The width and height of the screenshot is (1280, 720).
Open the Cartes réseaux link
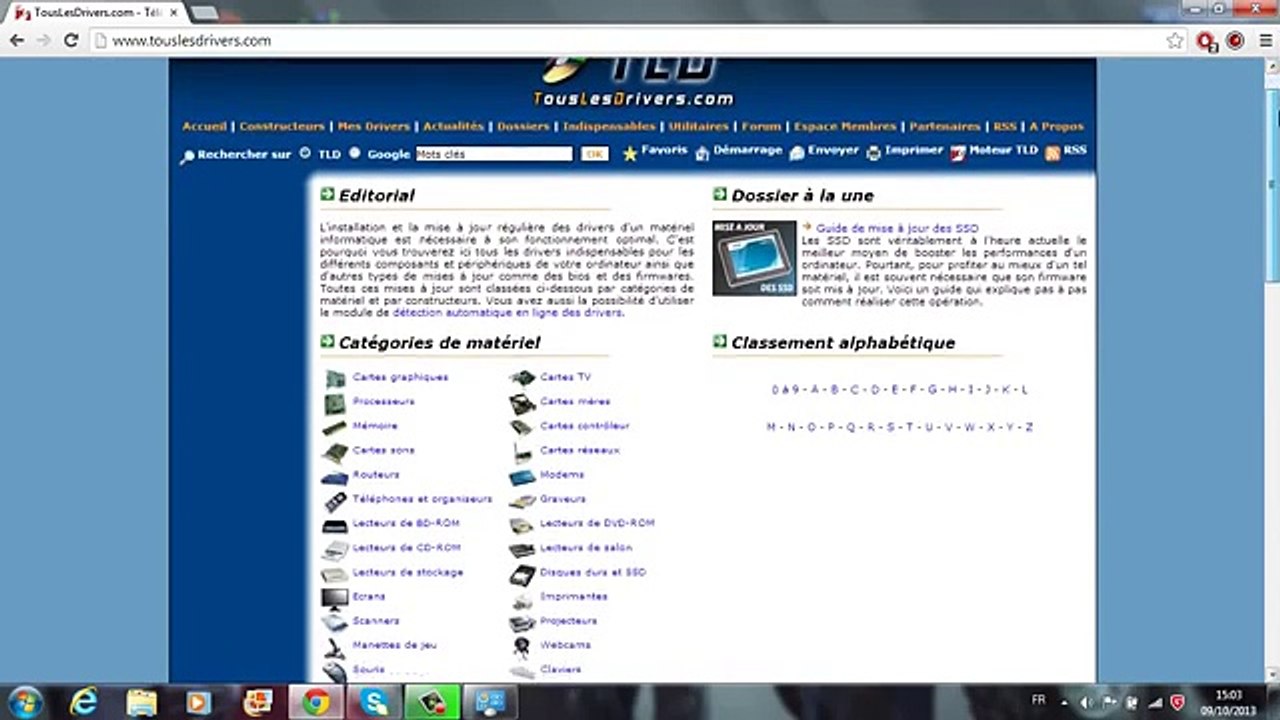point(580,451)
